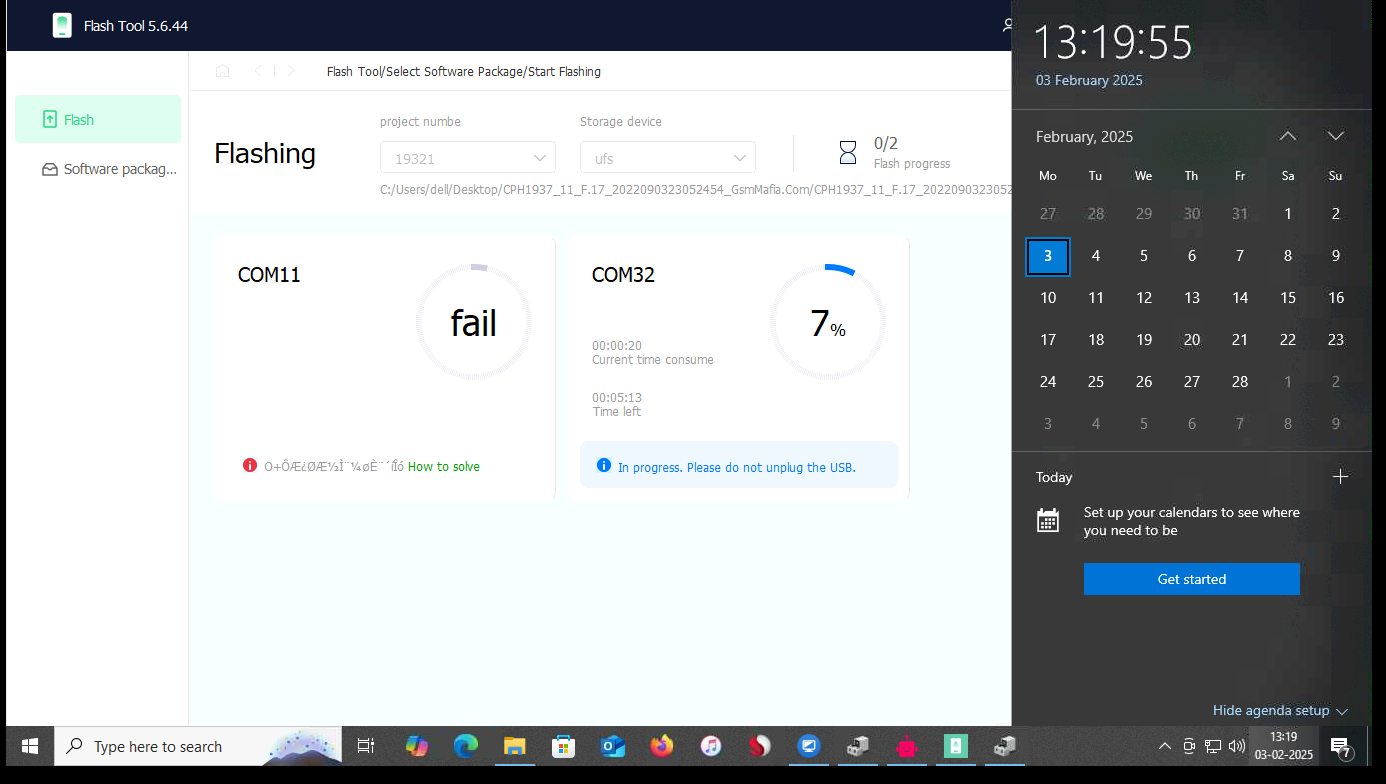Open Firefox from the taskbar

coord(661,746)
